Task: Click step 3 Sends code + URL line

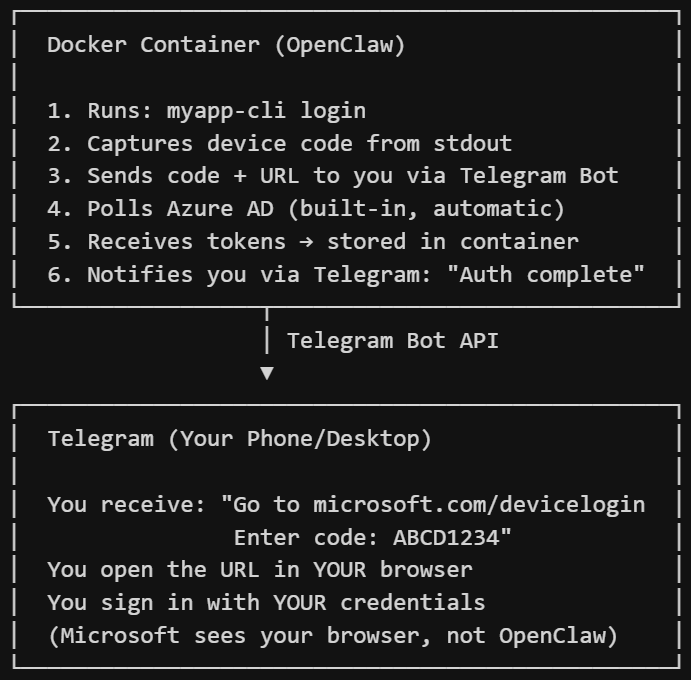Action: (x=332, y=176)
